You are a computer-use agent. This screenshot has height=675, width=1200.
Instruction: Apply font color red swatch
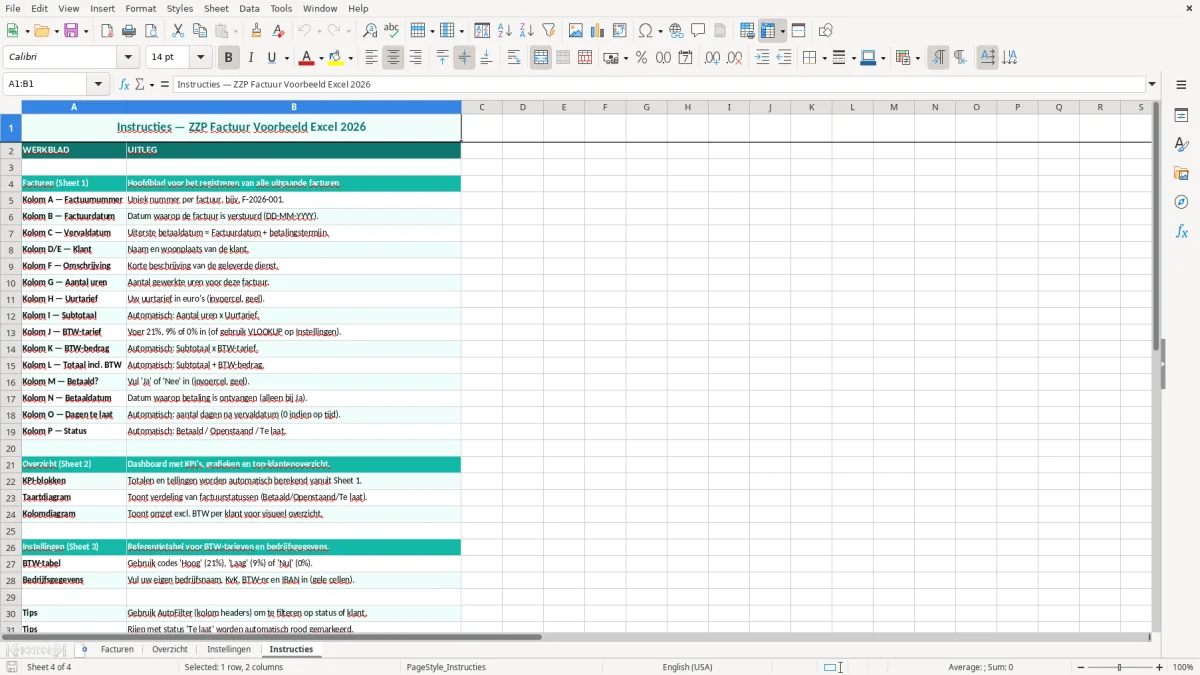pos(307,58)
